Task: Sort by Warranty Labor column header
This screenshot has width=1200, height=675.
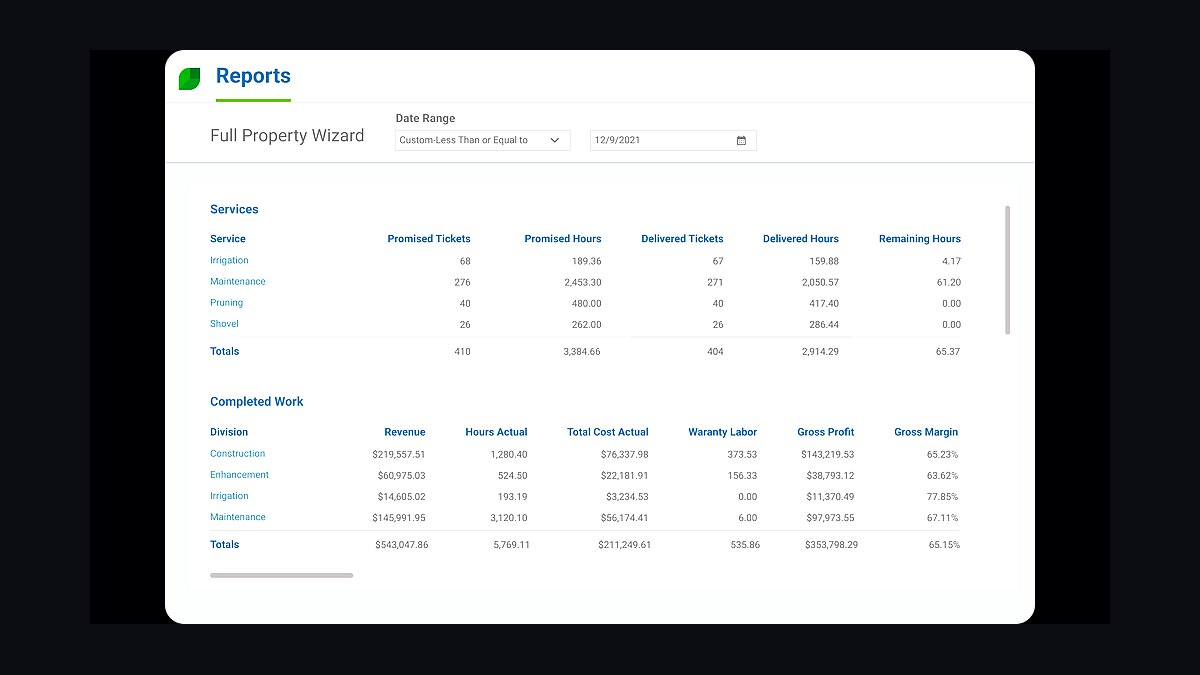Action: [722, 432]
